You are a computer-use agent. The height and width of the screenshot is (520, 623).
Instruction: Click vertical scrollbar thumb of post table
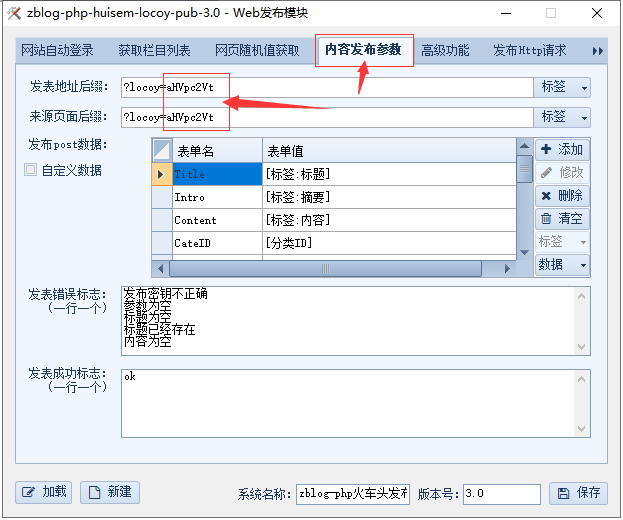pos(524,169)
